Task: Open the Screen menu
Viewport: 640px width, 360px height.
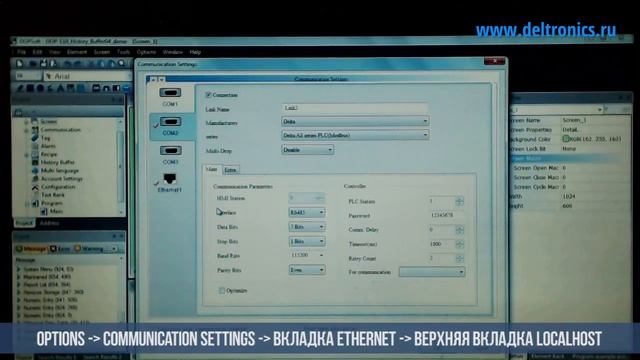Action: click(x=102, y=52)
